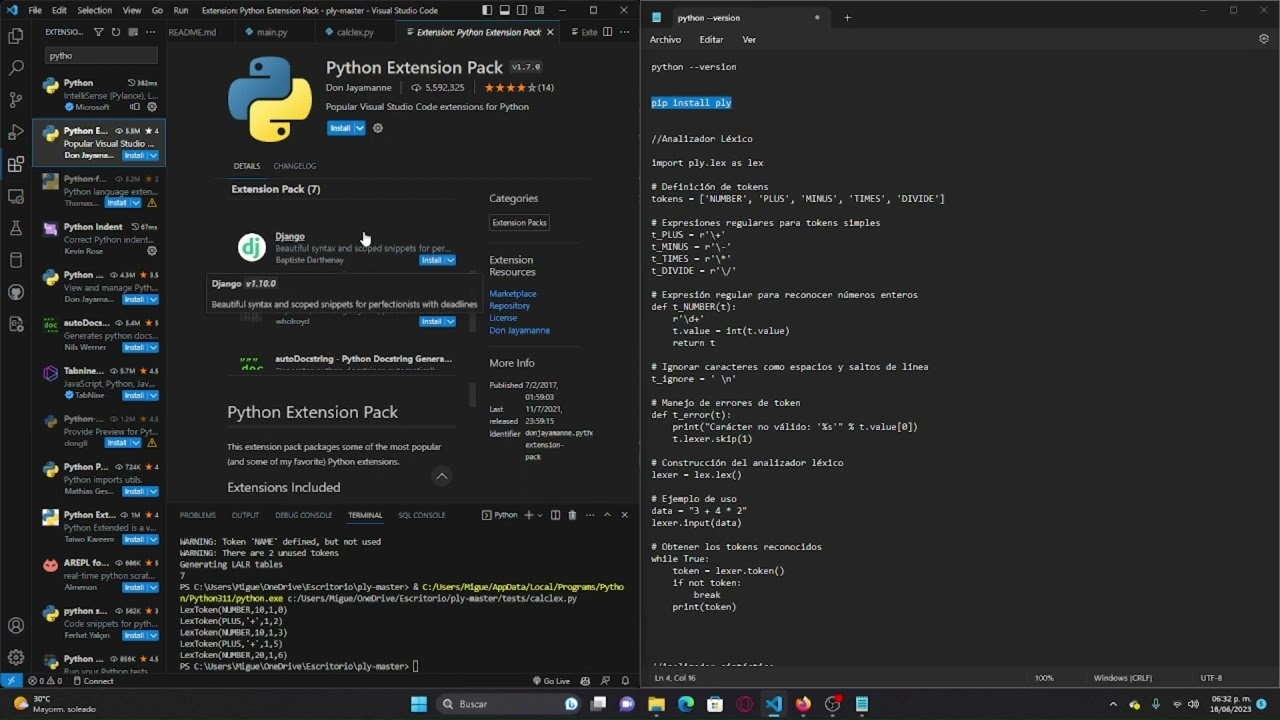Open Microsoft Edge from taskbar
1280x720 pixels.
(686, 704)
